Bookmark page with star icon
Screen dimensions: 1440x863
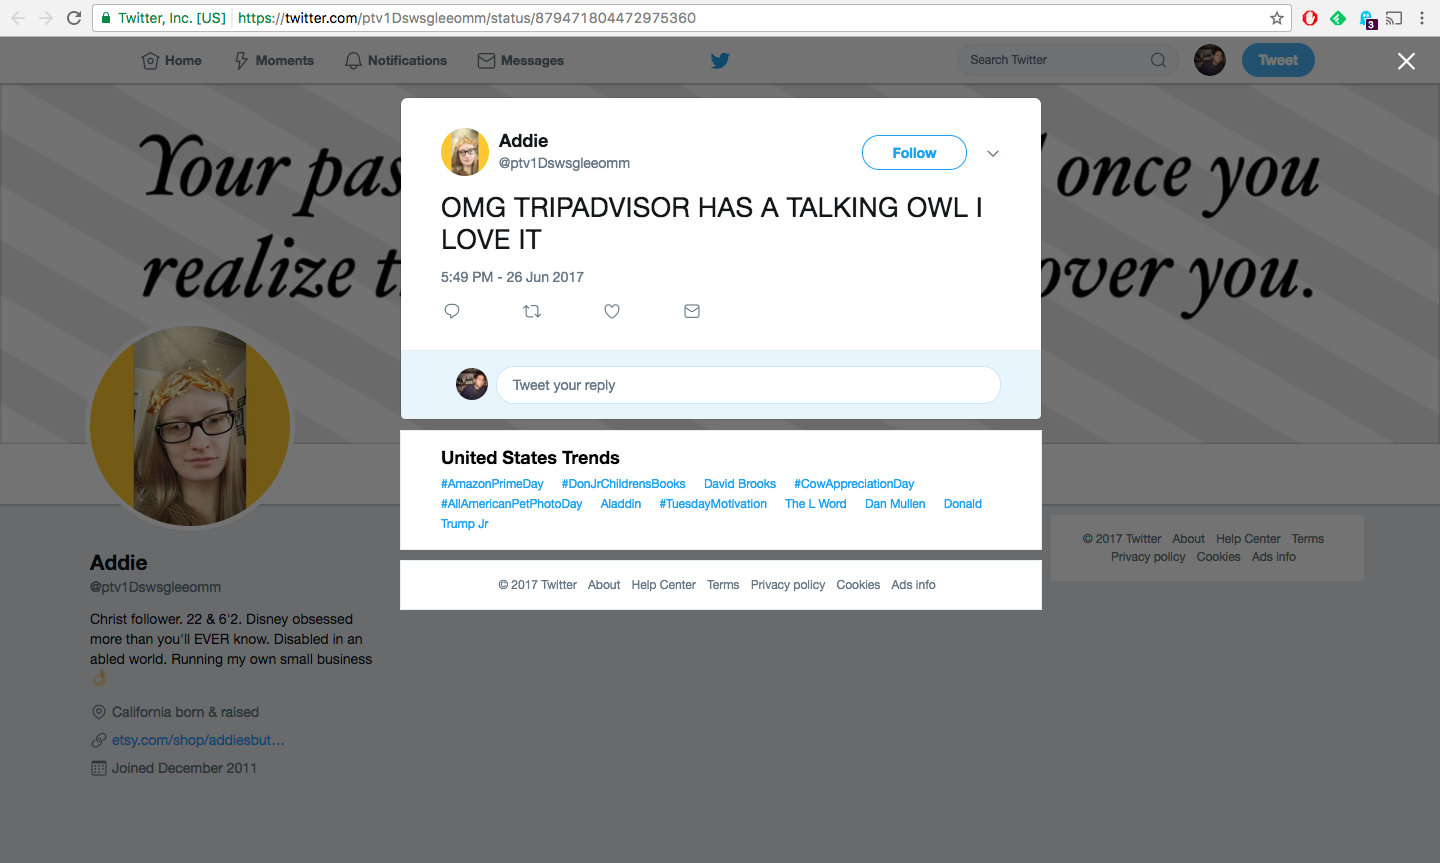(1277, 18)
